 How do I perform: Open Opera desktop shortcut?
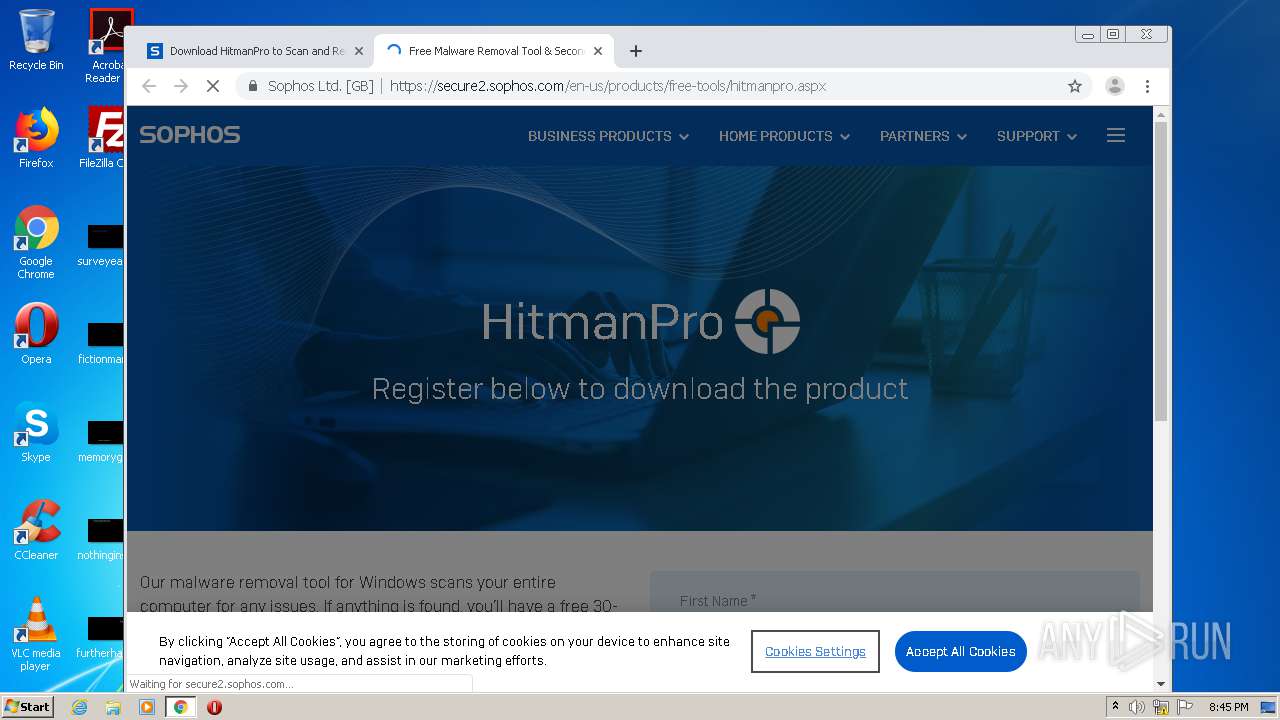36,334
